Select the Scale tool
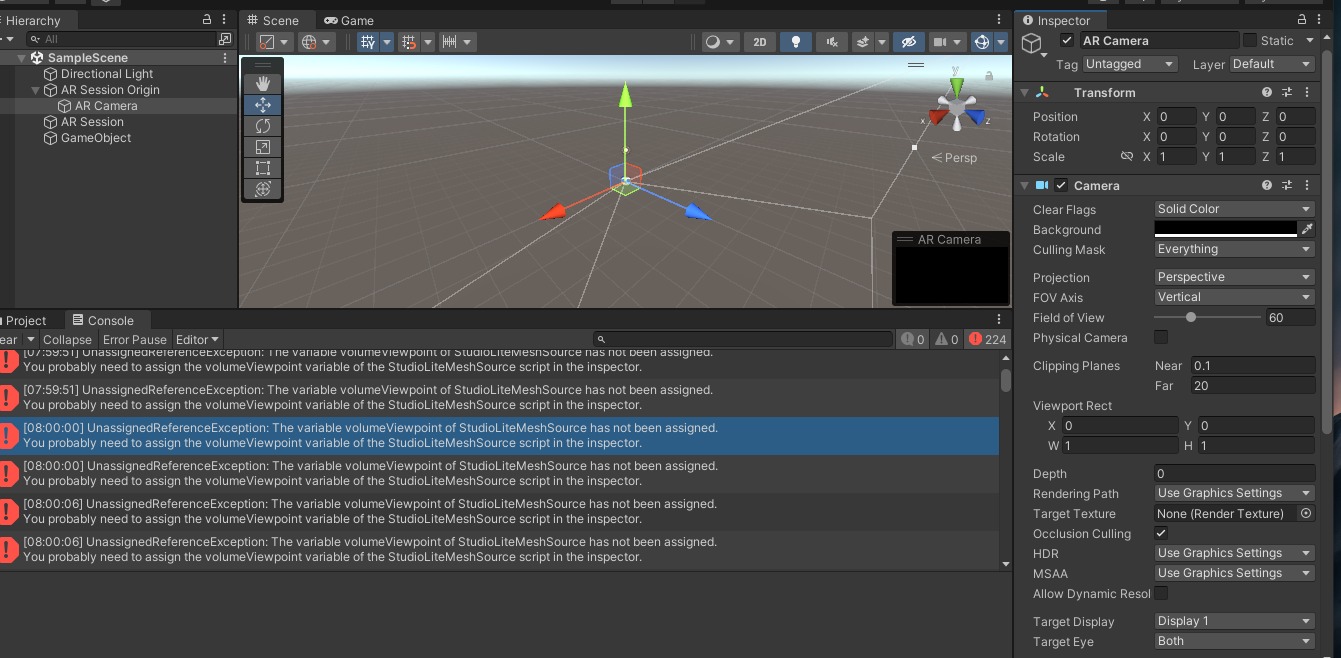 tap(263, 147)
